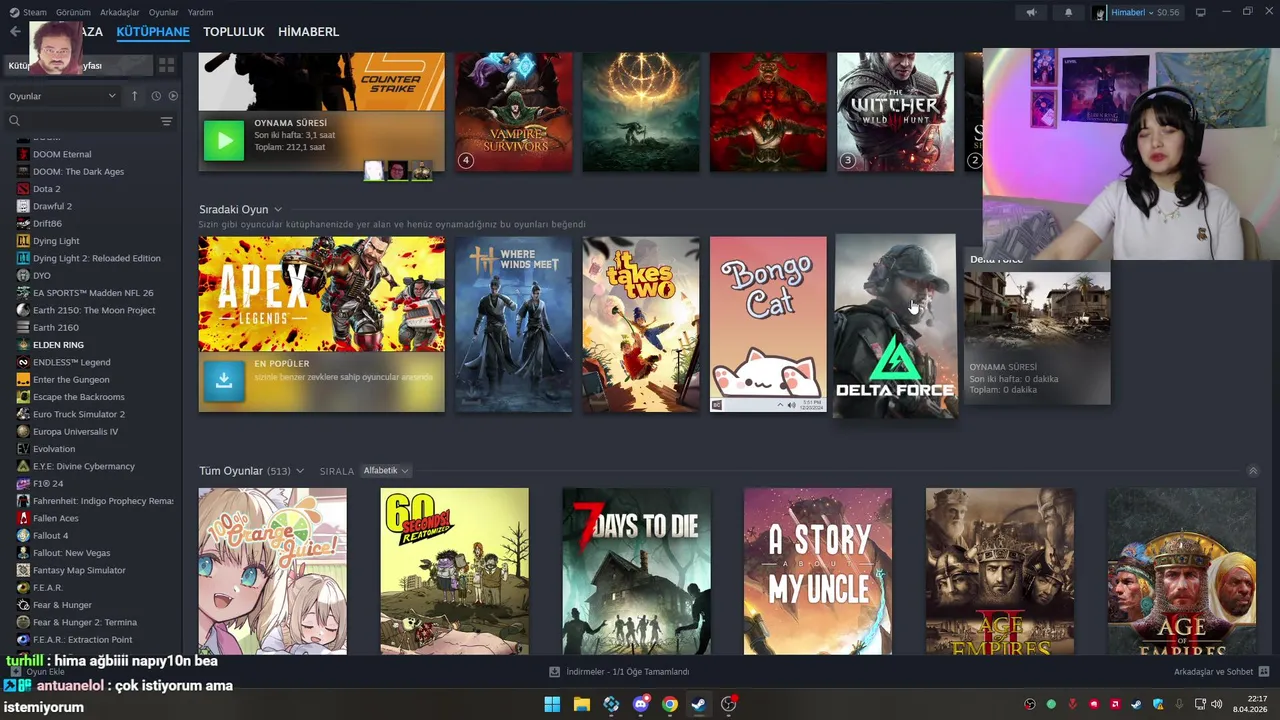Click the blue download icon for Apex Legends
Screen dimensions: 1280x720
224,381
